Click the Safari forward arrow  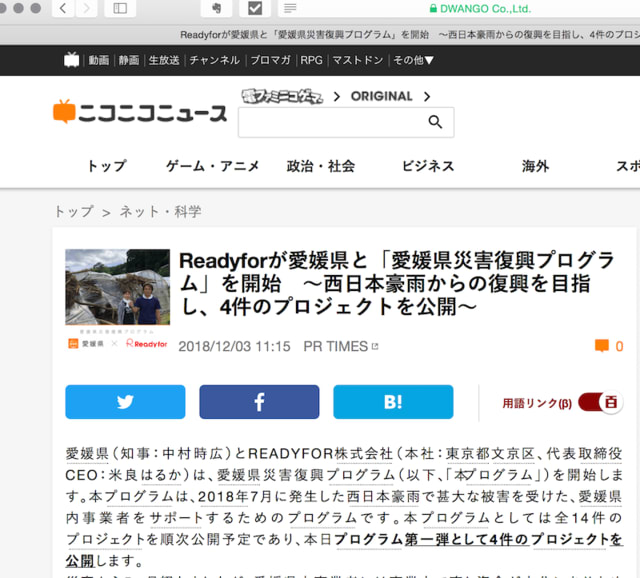pos(86,8)
